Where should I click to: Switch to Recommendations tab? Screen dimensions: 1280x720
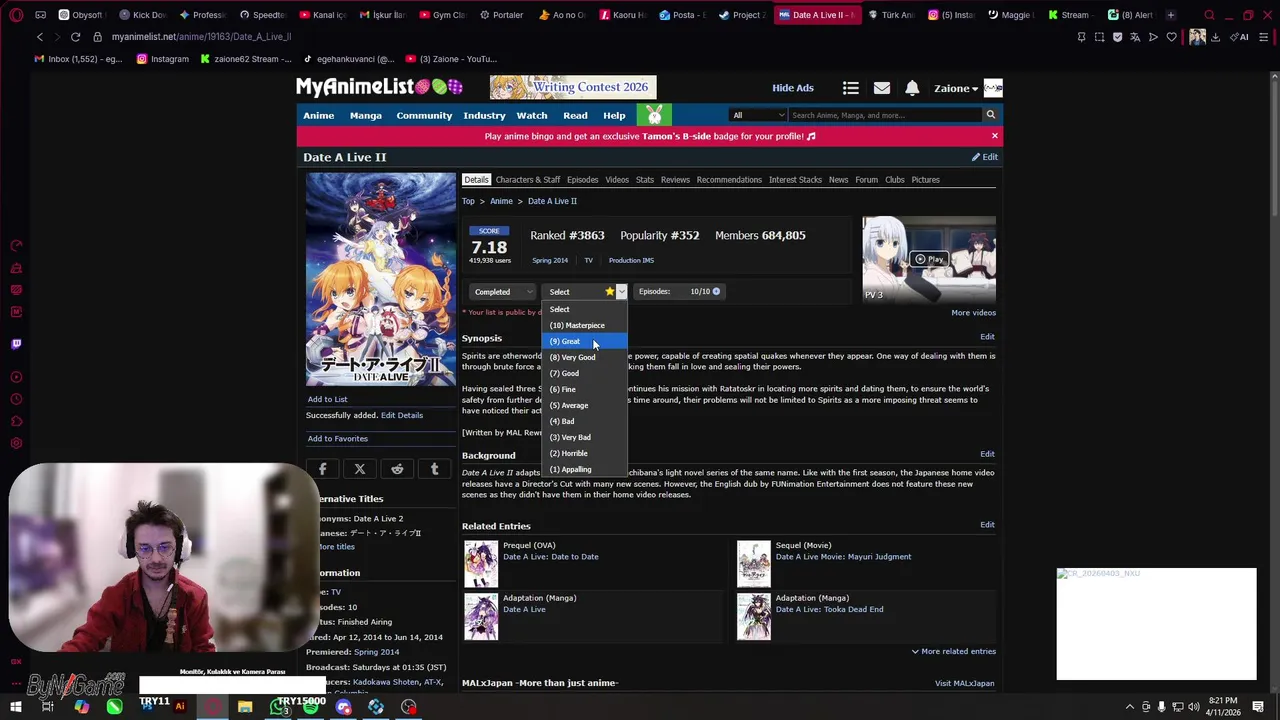[729, 180]
